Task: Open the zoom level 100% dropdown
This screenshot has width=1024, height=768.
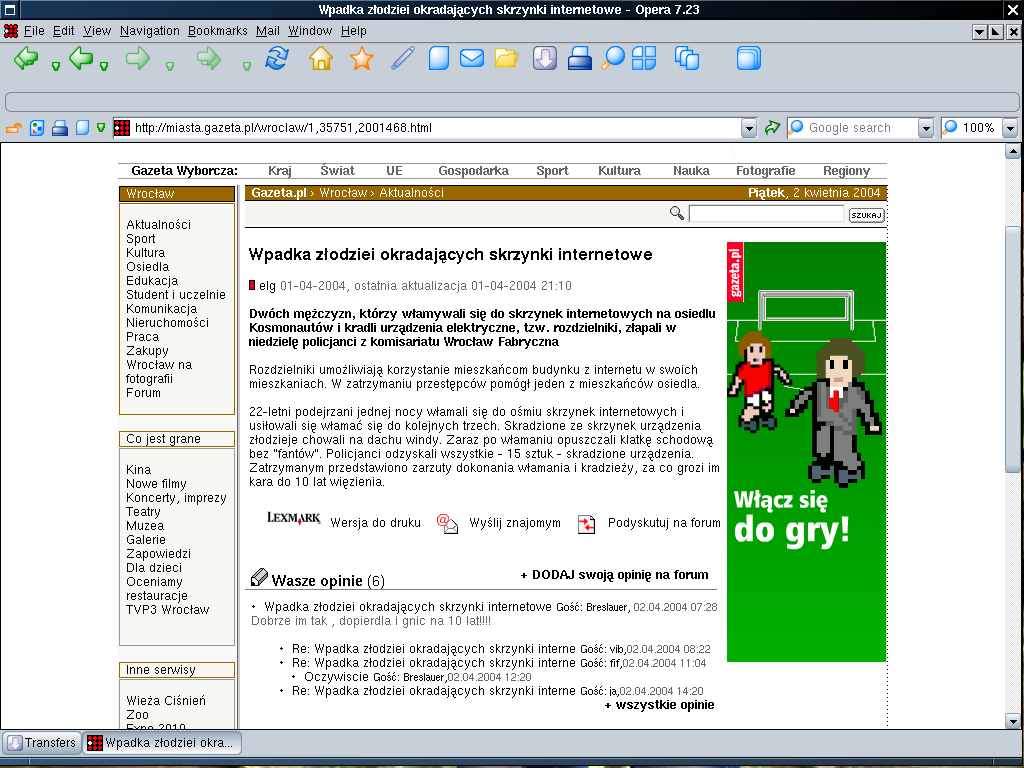Action: pos(1009,128)
